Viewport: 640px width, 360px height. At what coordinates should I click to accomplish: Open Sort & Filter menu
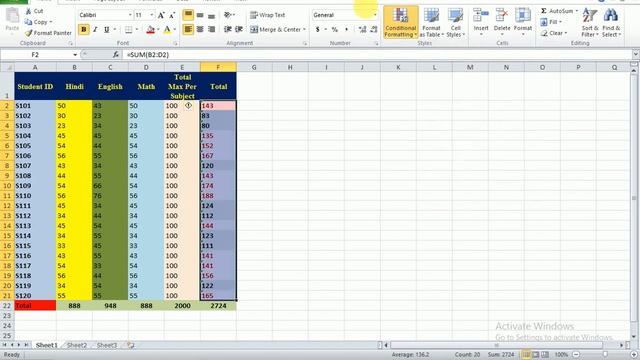click(x=590, y=22)
